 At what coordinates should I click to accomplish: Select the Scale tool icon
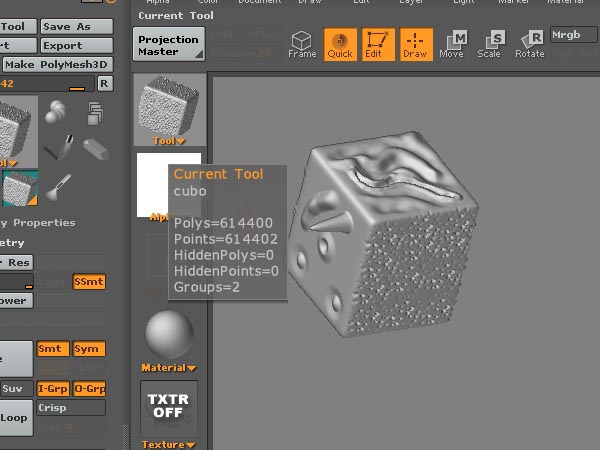(490, 44)
